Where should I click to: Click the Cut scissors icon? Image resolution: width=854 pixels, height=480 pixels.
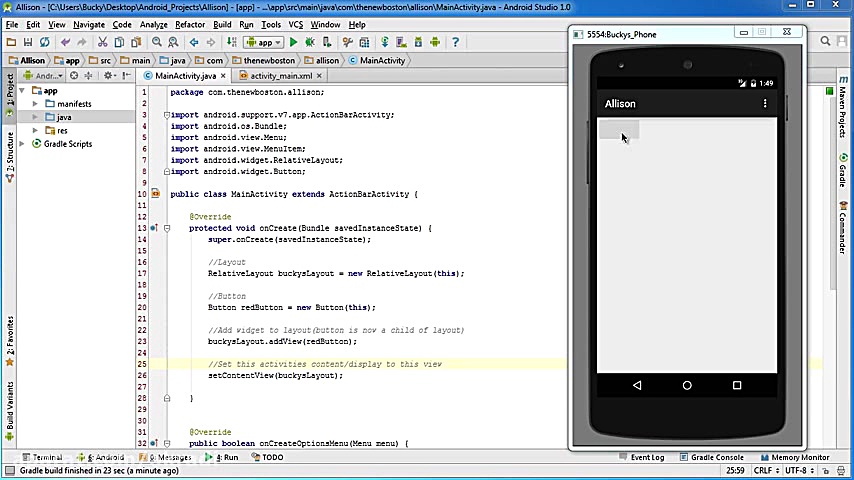click(102, 42)
